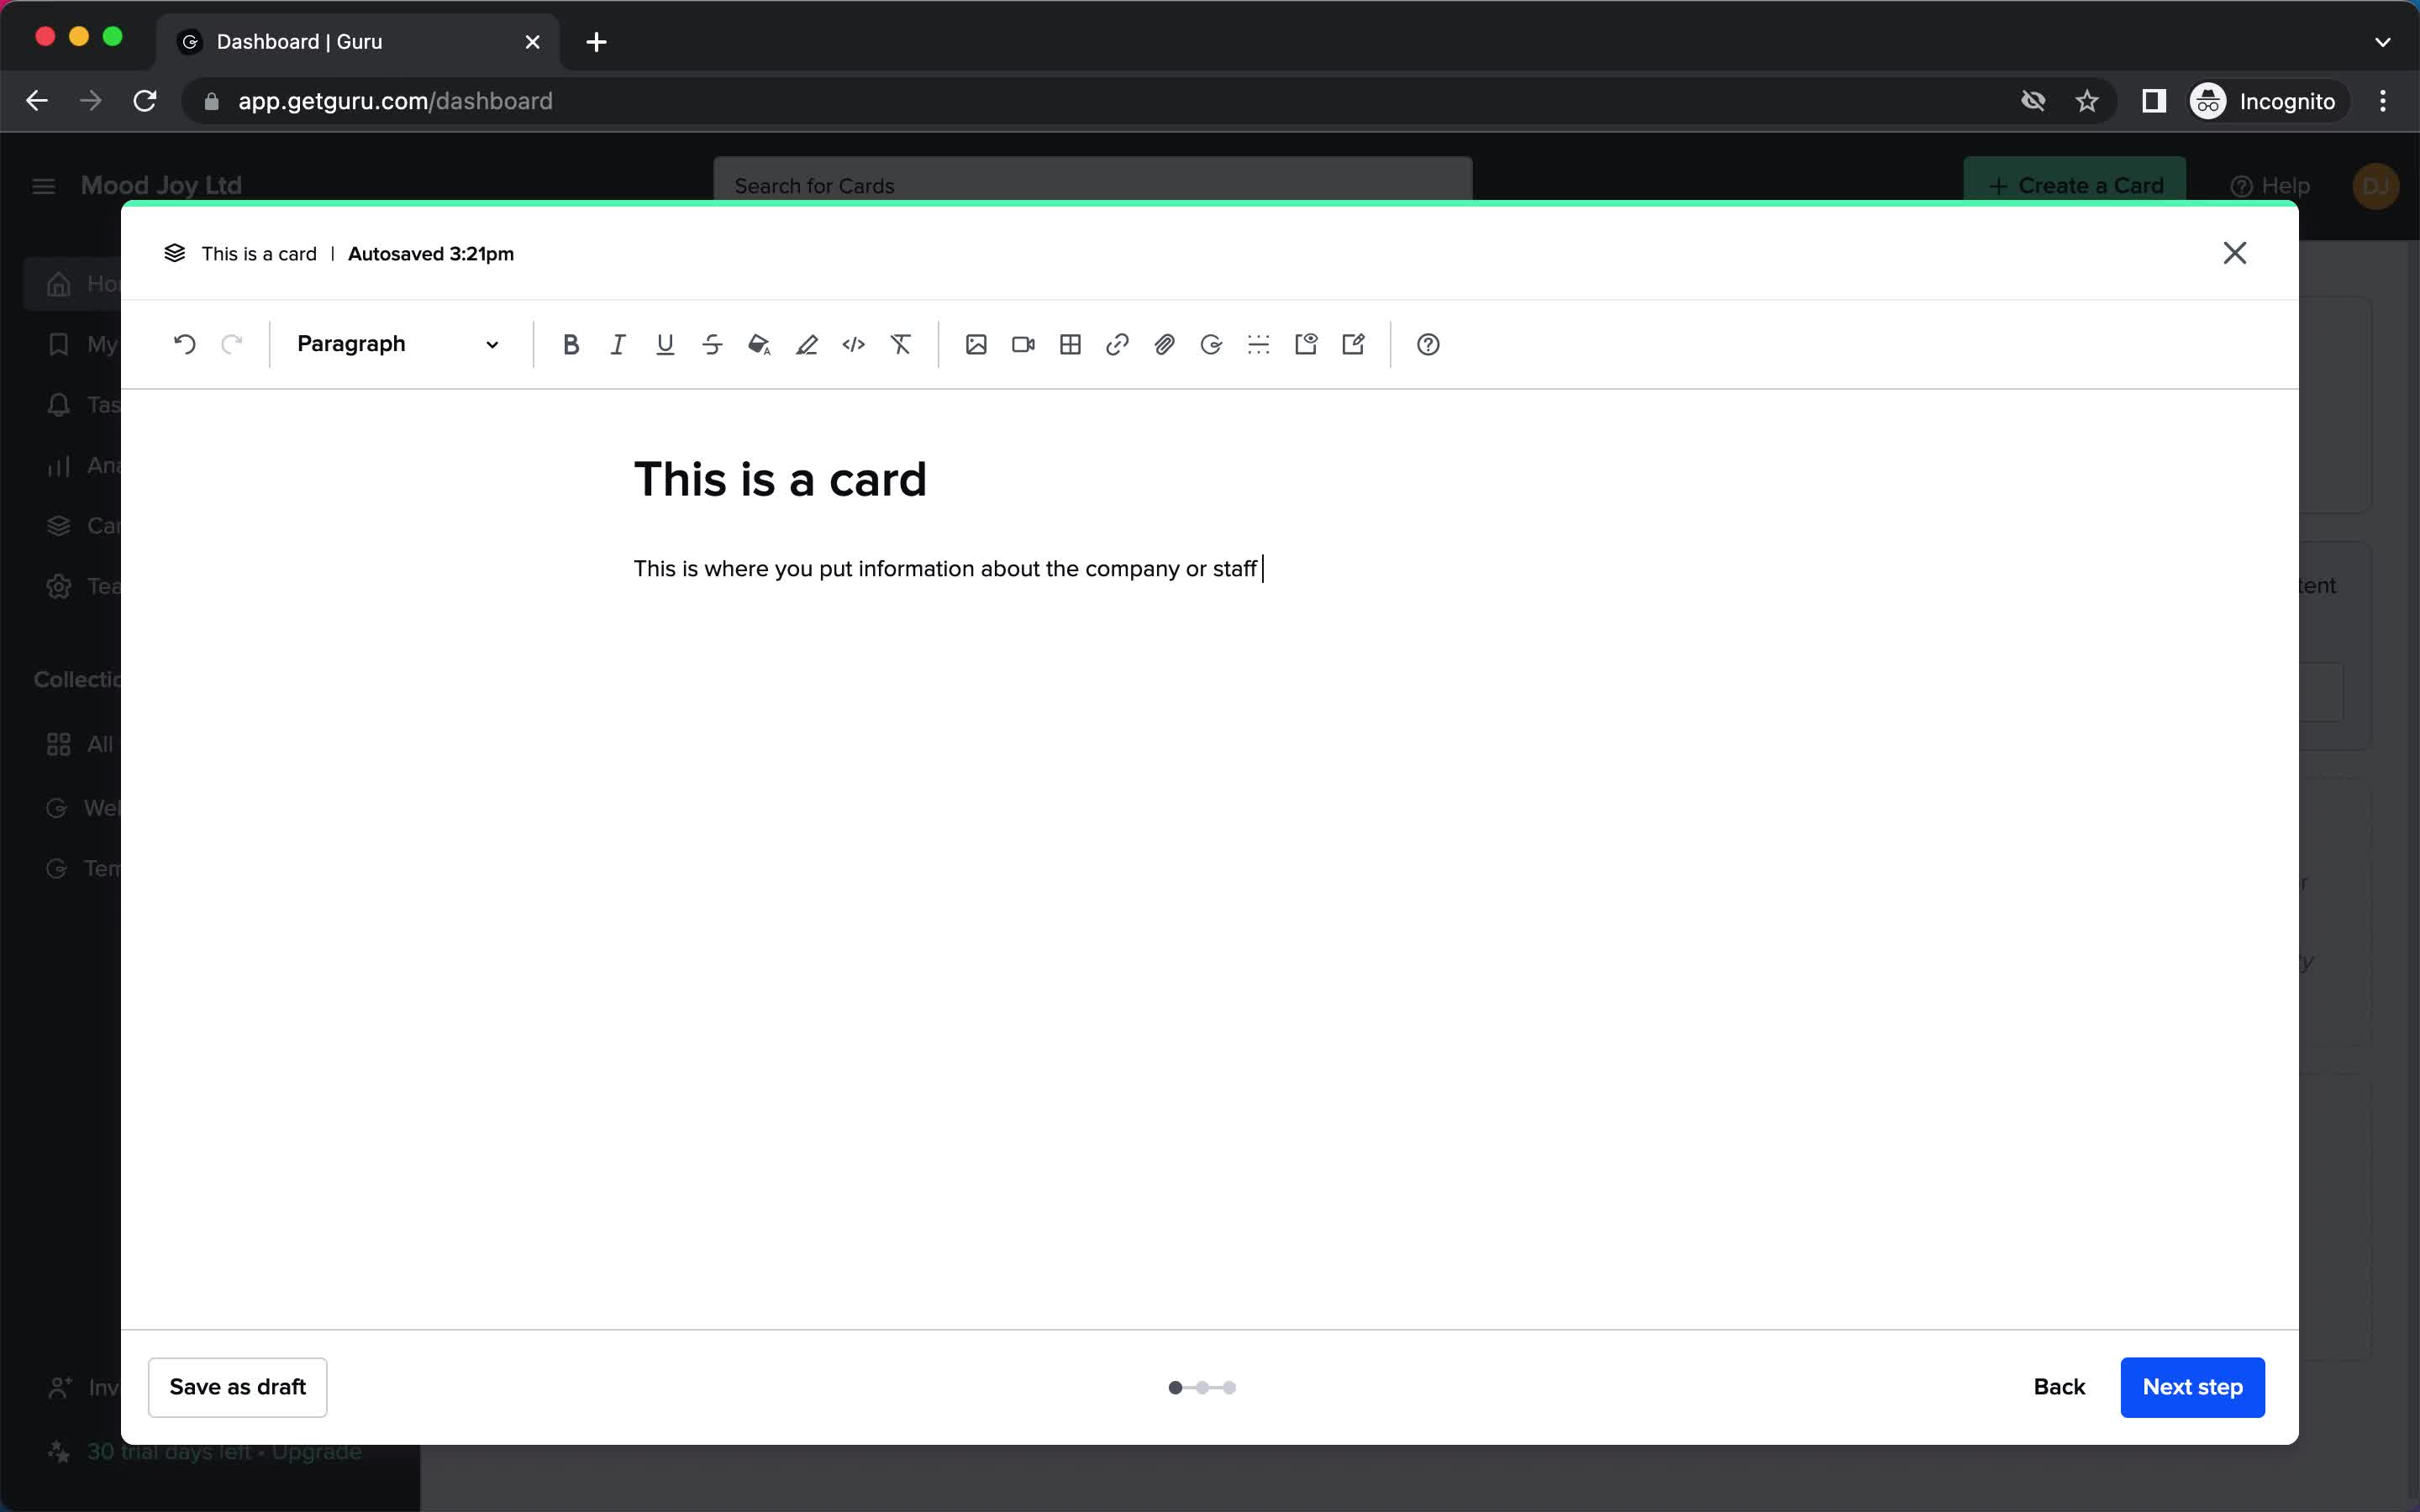Open paragraph style dropdown

[x=397, y=344]
